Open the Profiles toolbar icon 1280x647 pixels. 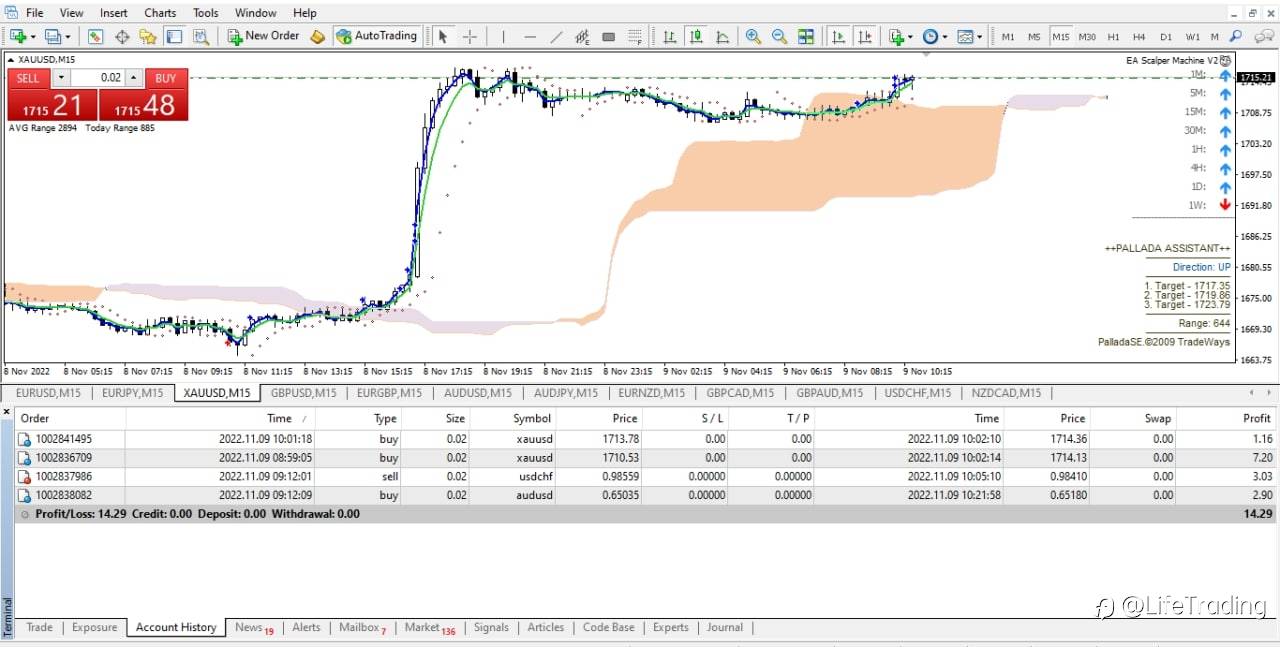(x=55, y=36)
